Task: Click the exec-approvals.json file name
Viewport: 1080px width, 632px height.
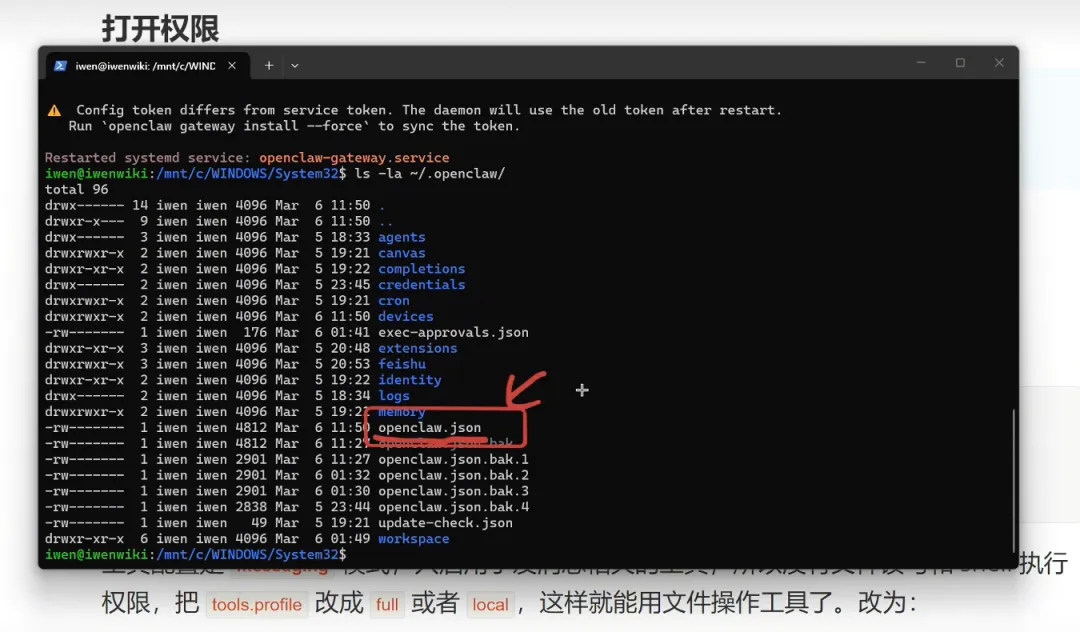Action: pyautogui.click(x=453, y=332)
